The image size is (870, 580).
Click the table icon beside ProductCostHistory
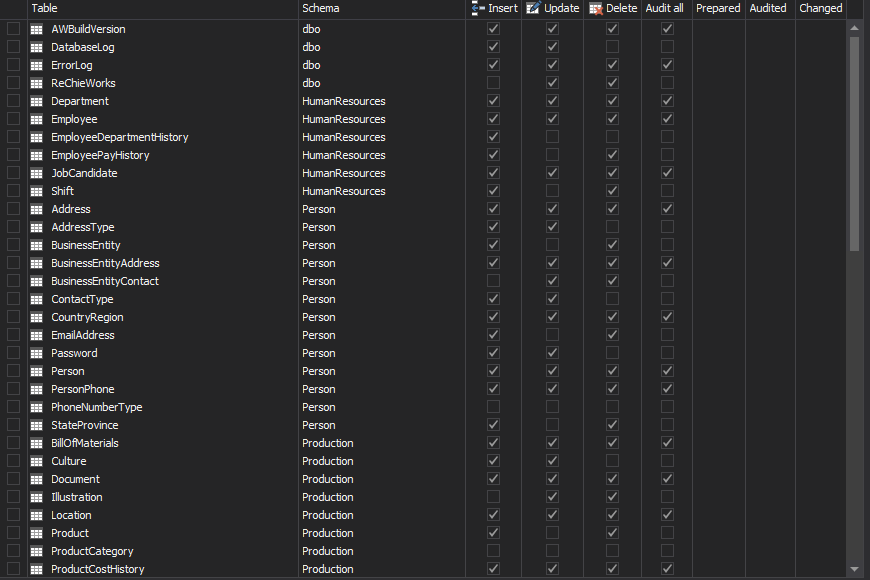[37, 569]
